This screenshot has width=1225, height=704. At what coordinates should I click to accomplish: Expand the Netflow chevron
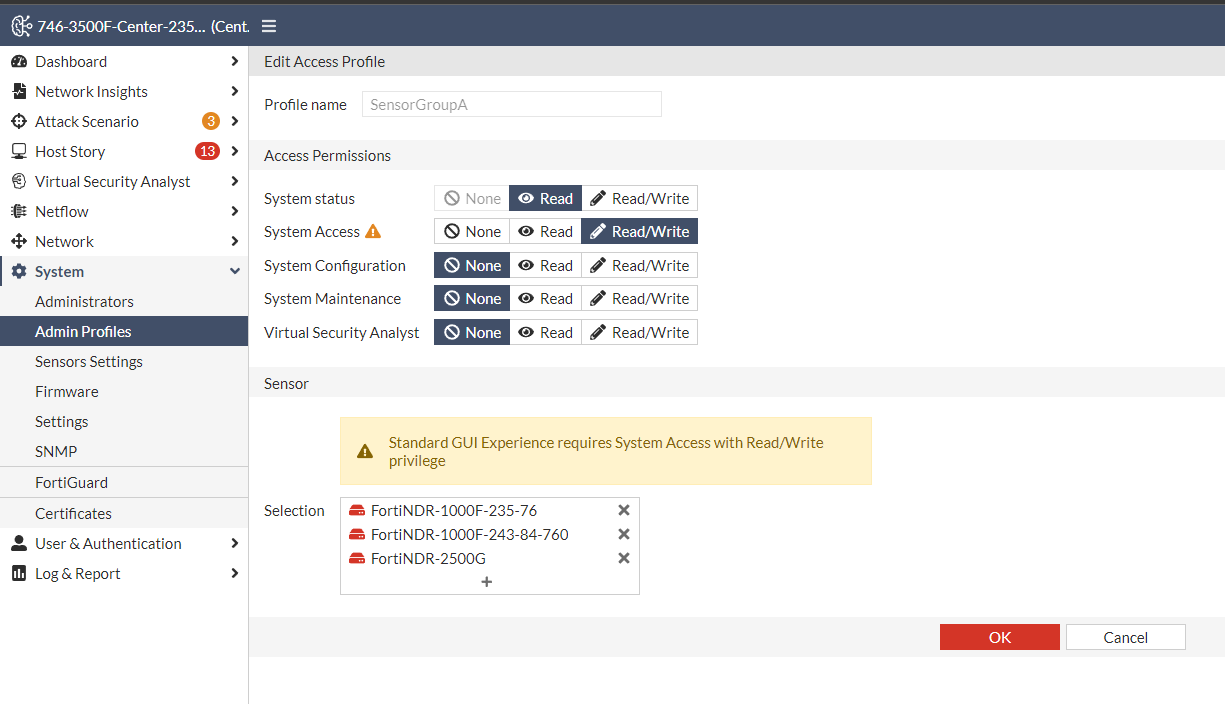pyautogui.click(x=235, y=211)
